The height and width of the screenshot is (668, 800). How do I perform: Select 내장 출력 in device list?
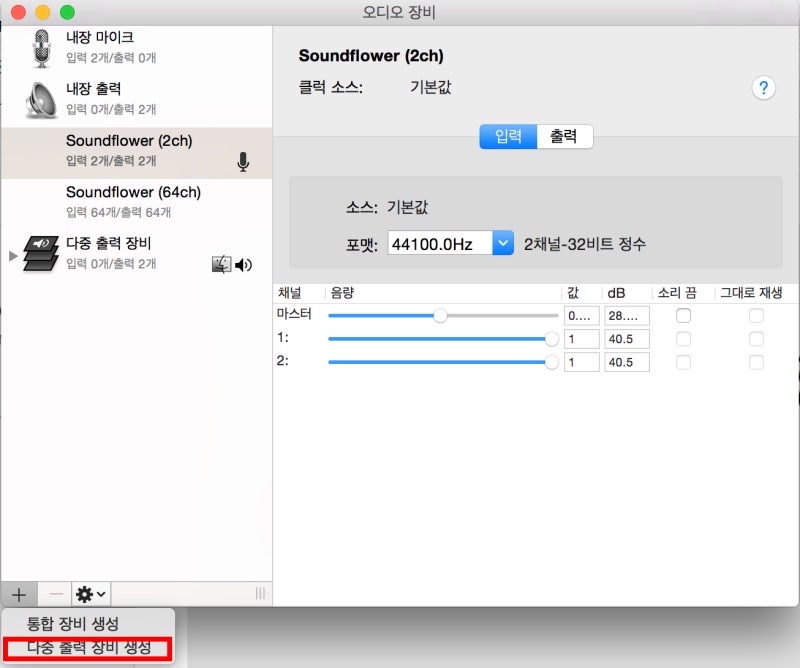click(137, 100)
